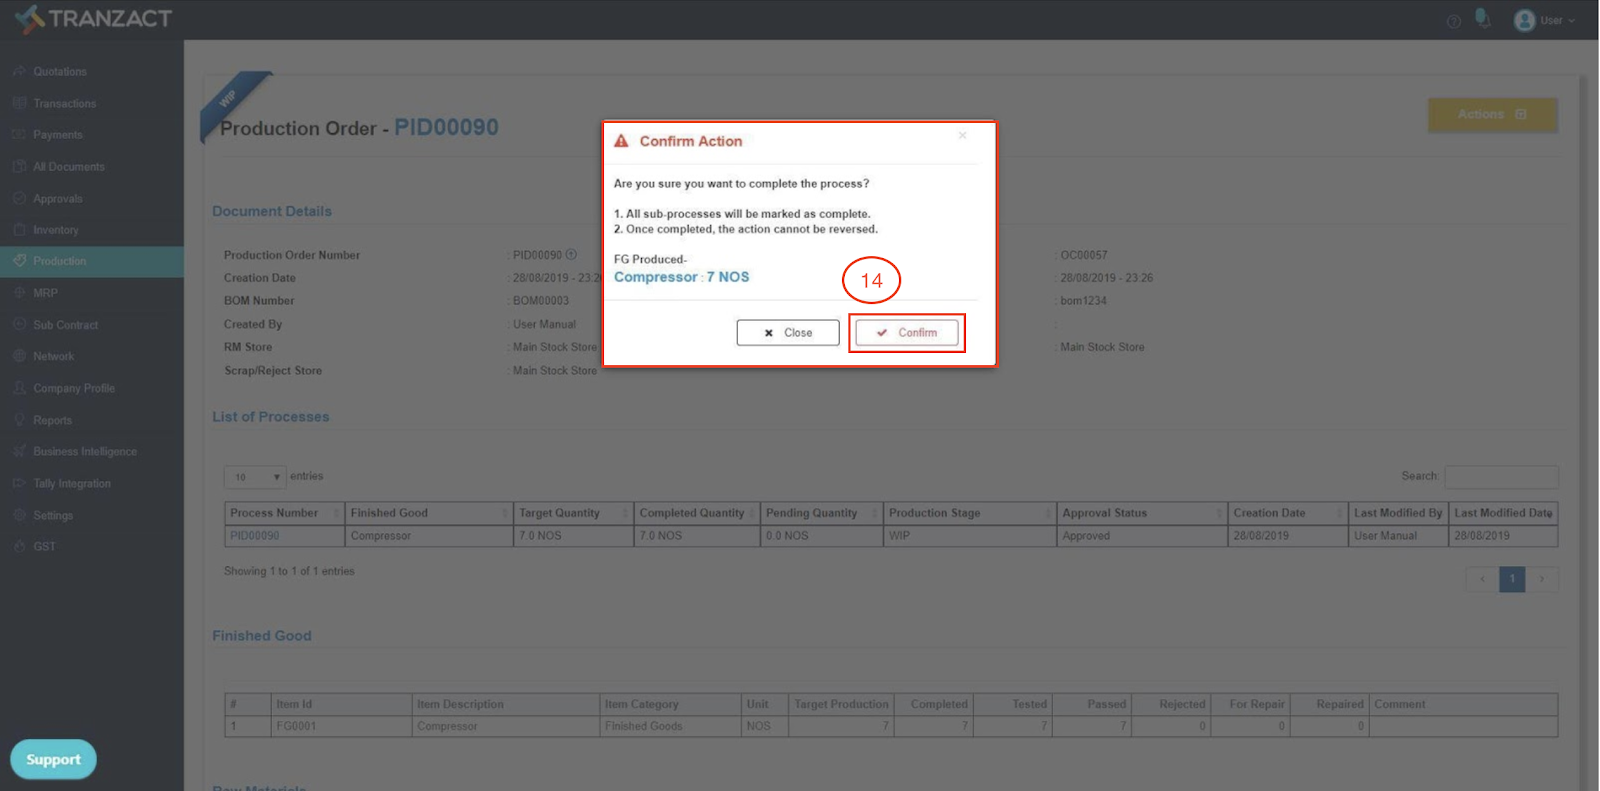Open Quotations in the sidebar

point(60,72)
